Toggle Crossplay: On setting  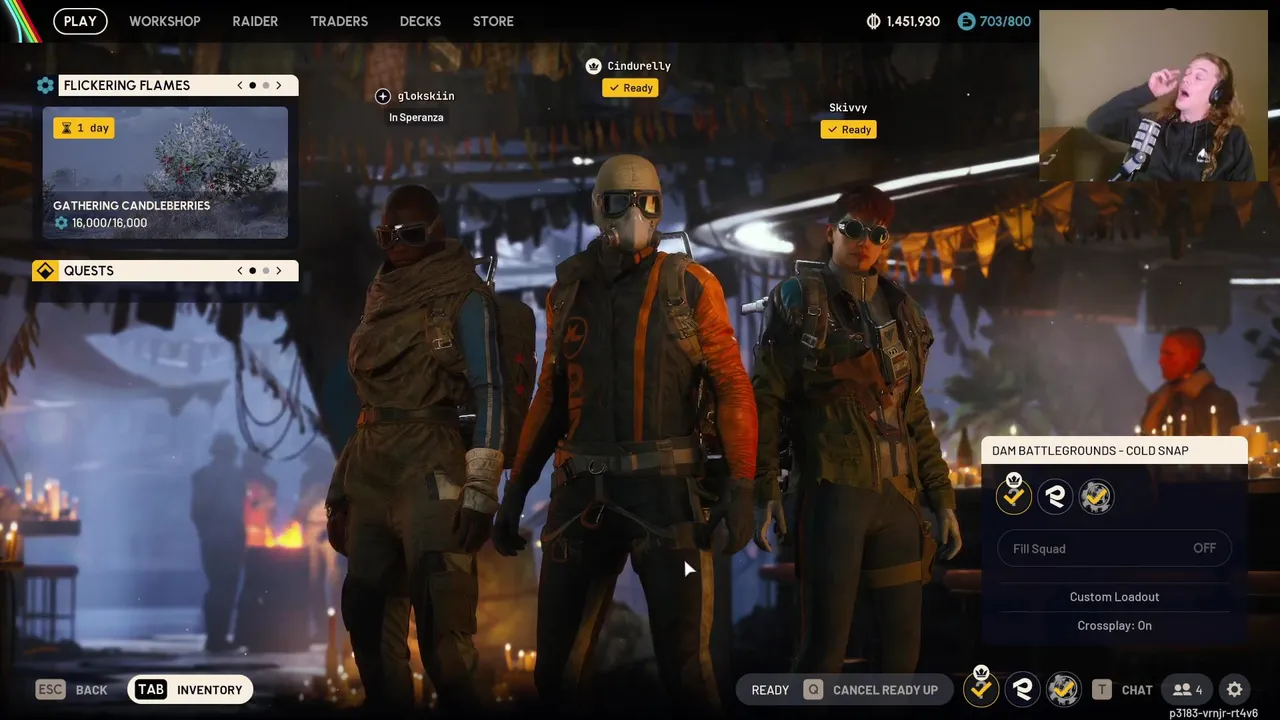tap(1114, 626)
